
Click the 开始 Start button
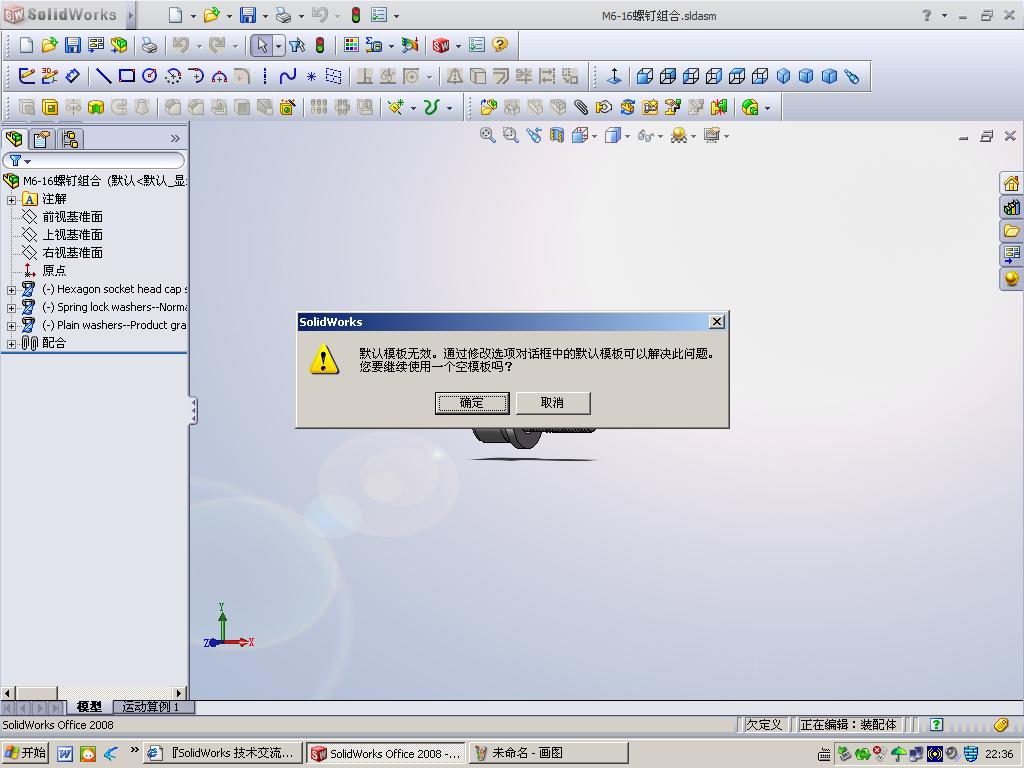click(x=25, y=753)
